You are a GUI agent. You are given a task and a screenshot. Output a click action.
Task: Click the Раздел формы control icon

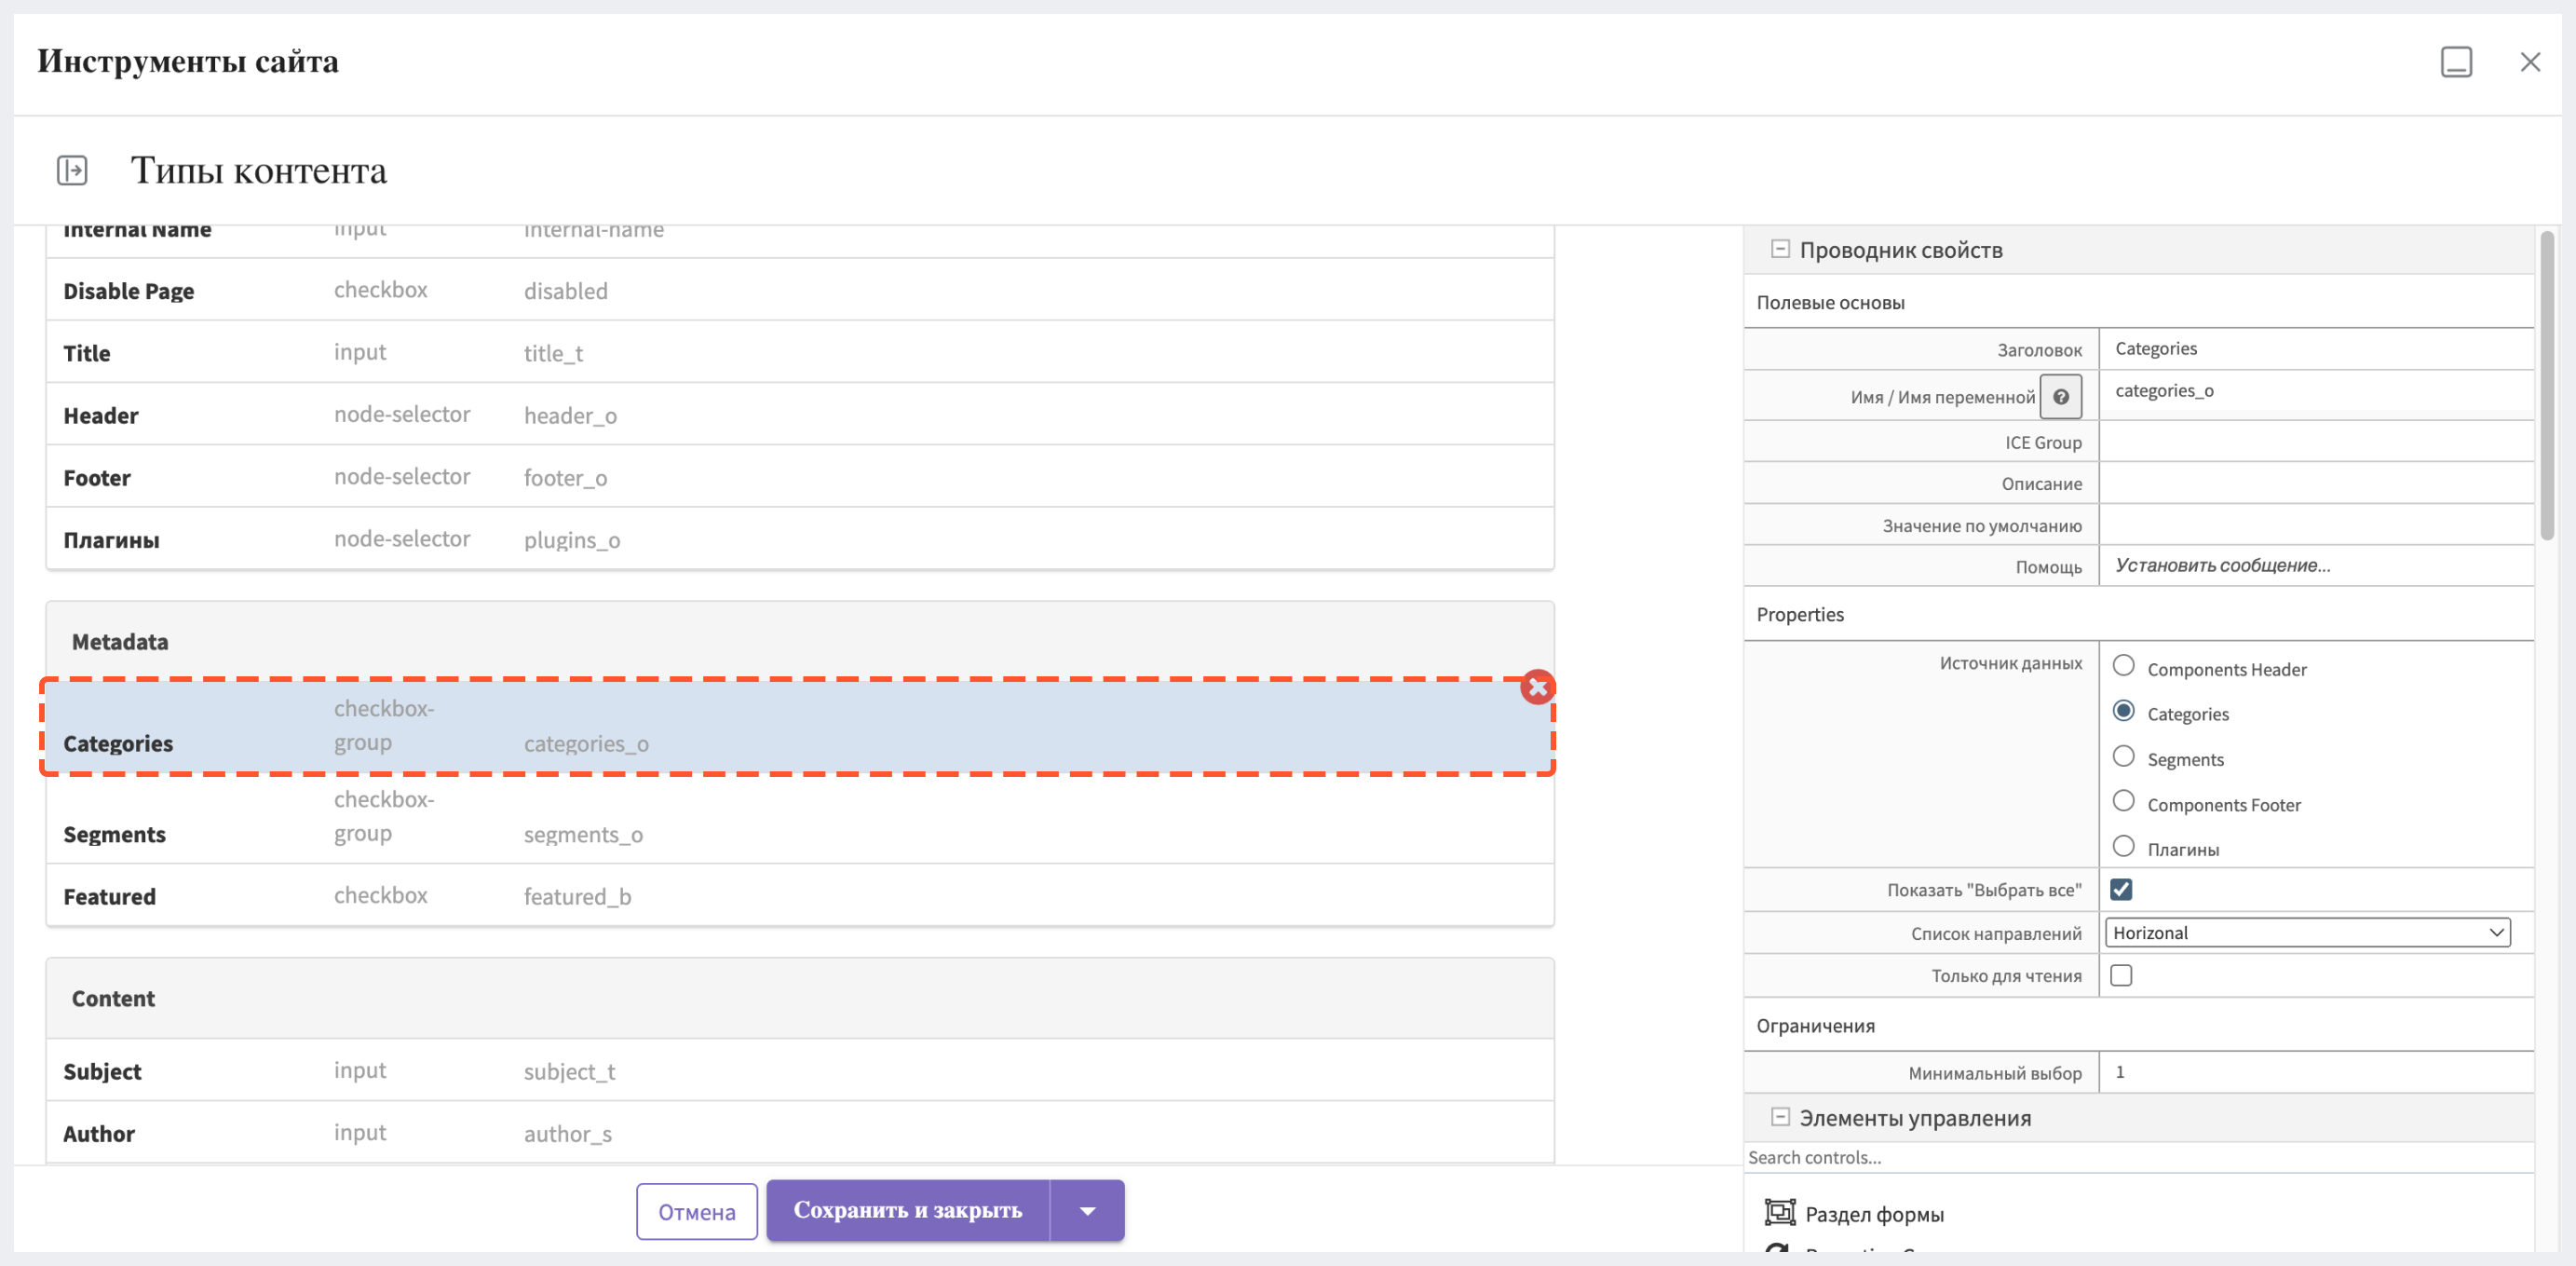pos(1779,1212)
